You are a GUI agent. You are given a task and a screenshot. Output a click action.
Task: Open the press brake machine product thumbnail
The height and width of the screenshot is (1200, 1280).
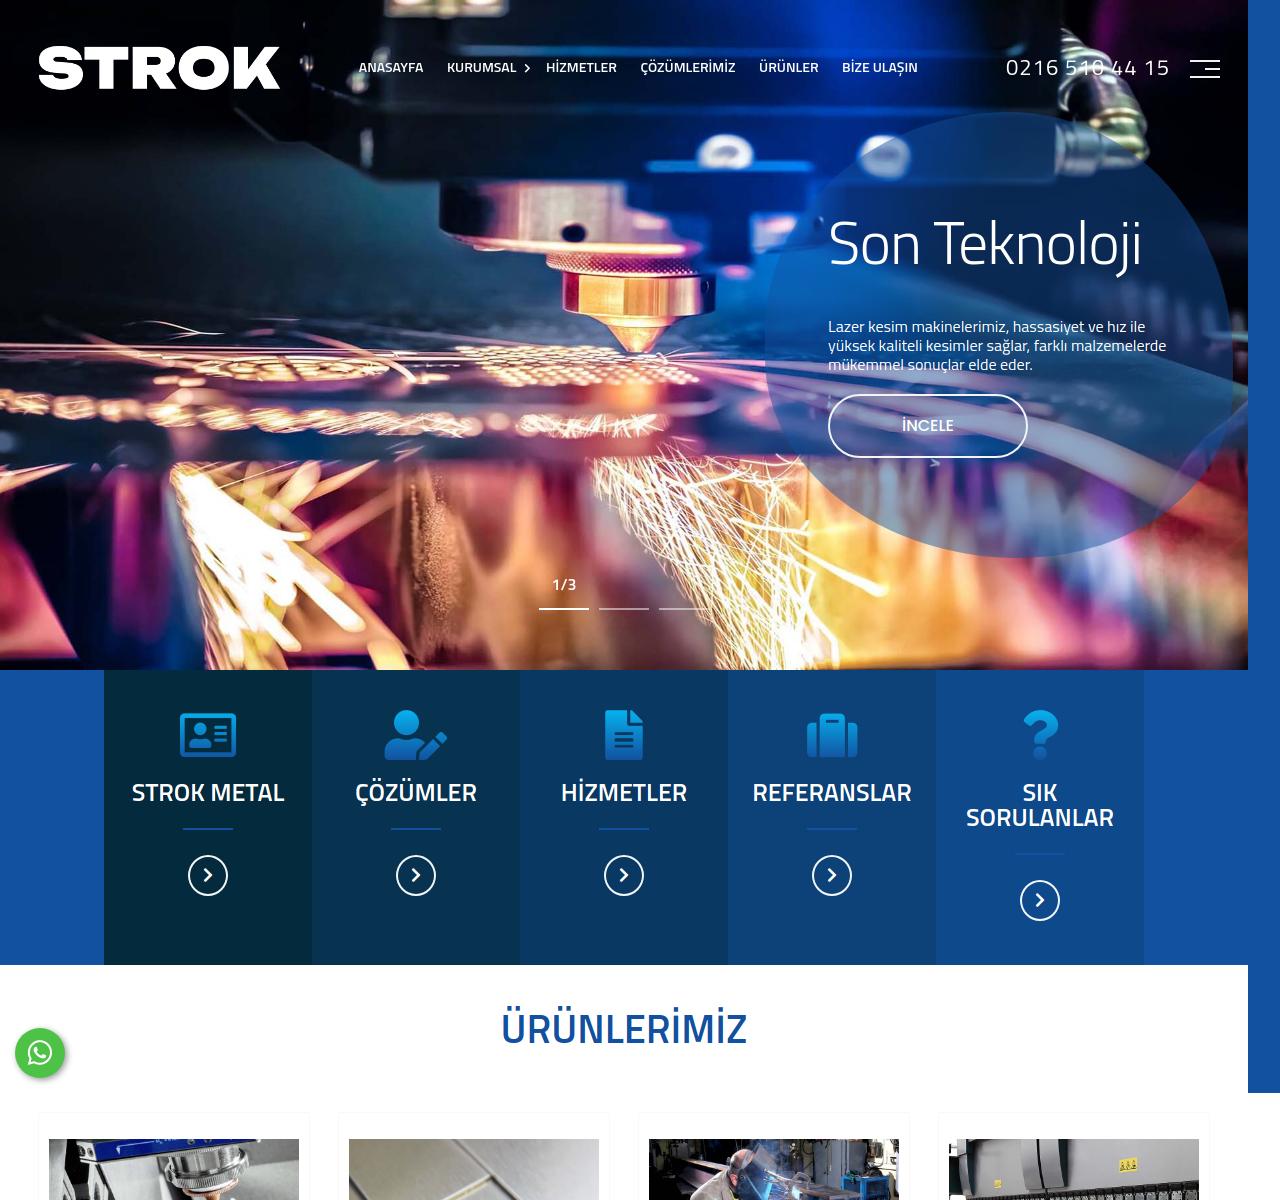pos(1074,1169)
